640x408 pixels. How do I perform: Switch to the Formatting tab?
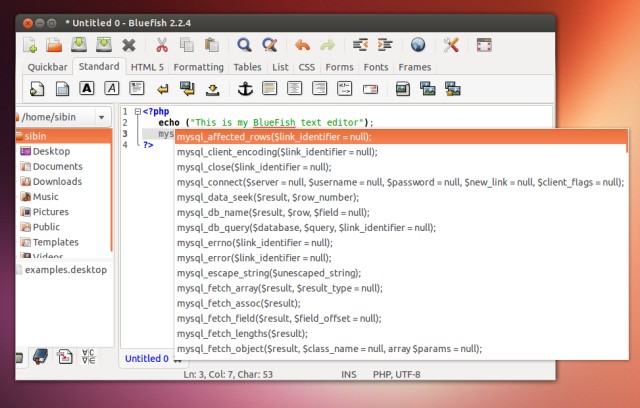pos(199,67)
